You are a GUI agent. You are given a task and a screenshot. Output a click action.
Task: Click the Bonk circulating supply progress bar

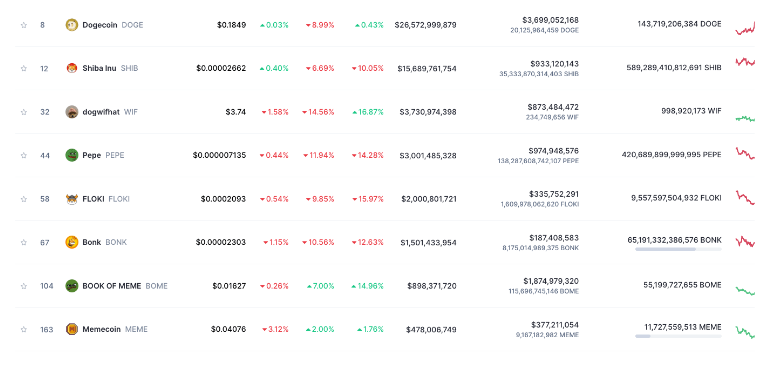point(678,249)
